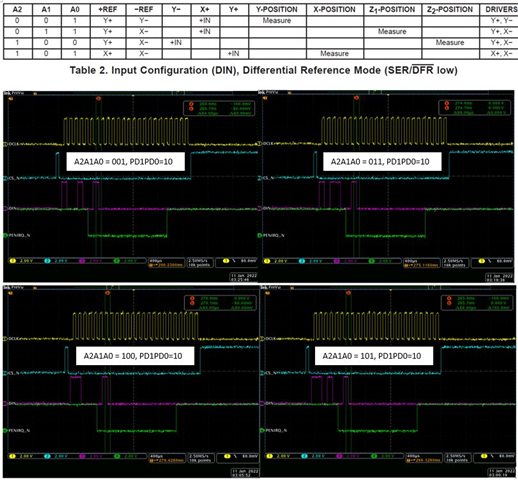
Task: Click the A2 column header in table
Action: pos(17,10)
